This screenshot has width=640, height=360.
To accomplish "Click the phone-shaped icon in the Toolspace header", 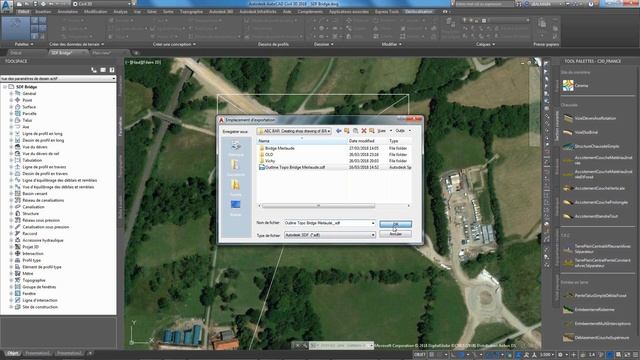I will (x=94, y=70).
